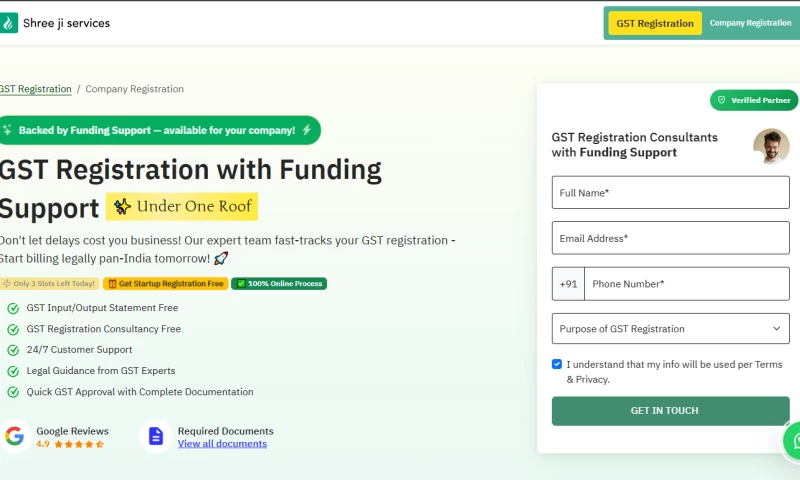Click the Required Documents file icon

click(x=155, y=436)
